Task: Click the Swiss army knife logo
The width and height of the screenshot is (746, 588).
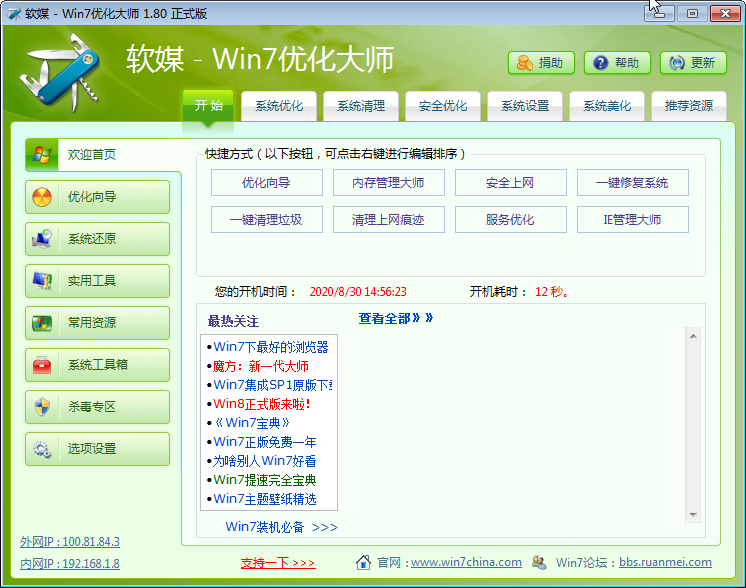Action: (59, 71)
